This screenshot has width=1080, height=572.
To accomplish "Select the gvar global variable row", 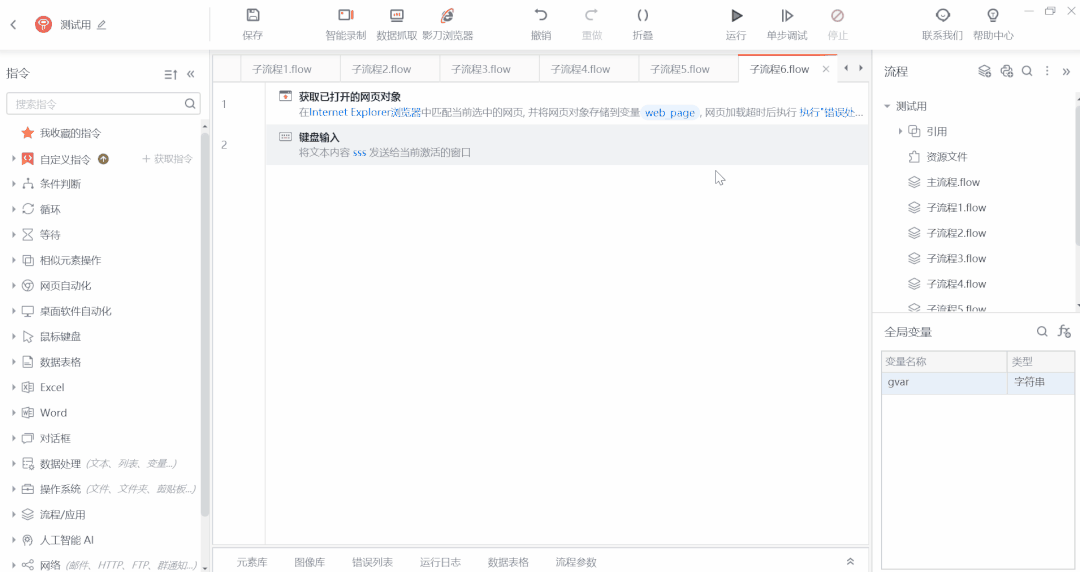I will [978, 382].
